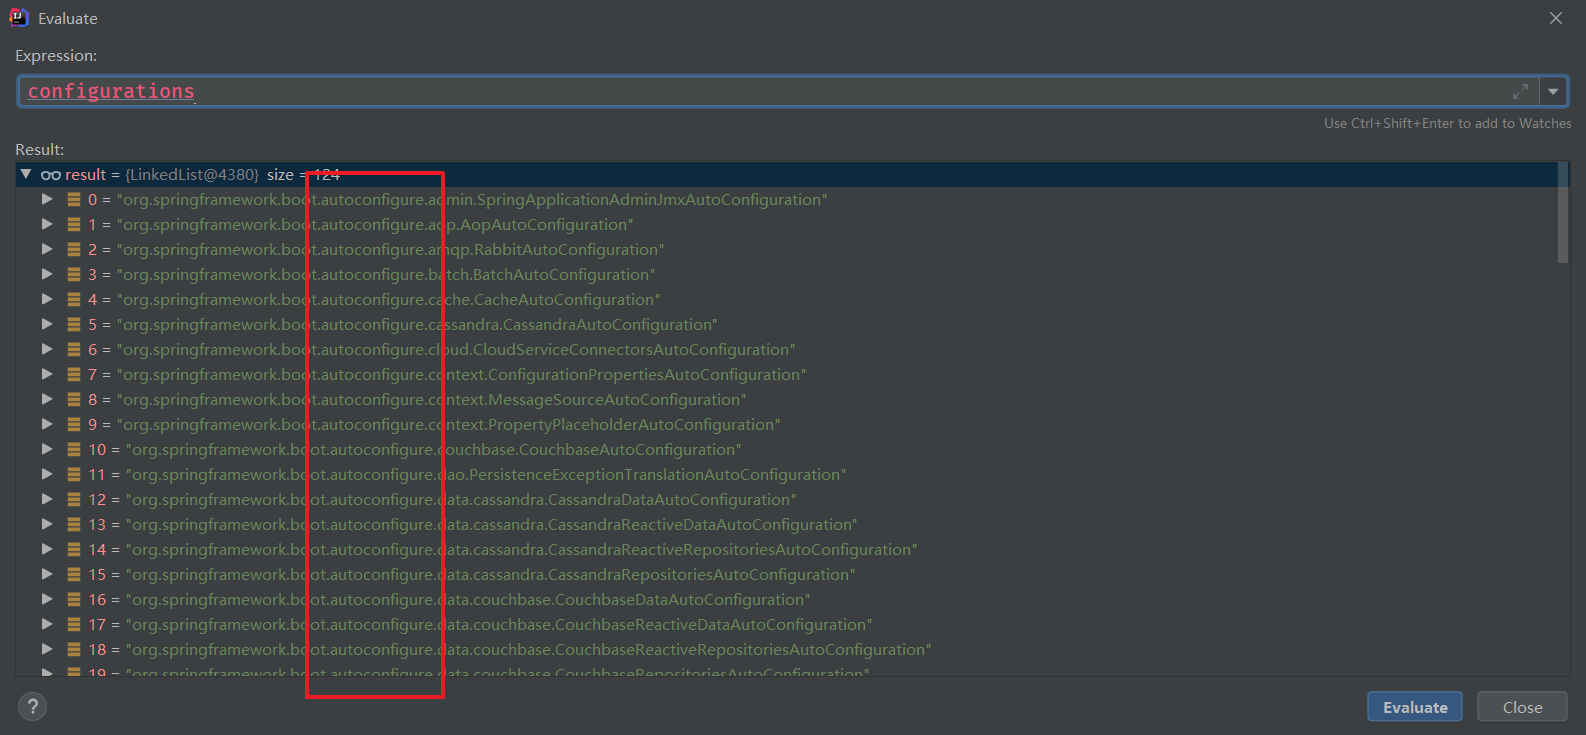The width and height of the screenshot is (1586, 735).
Task: Click the field icon of element 3
Action: point(74,275)
